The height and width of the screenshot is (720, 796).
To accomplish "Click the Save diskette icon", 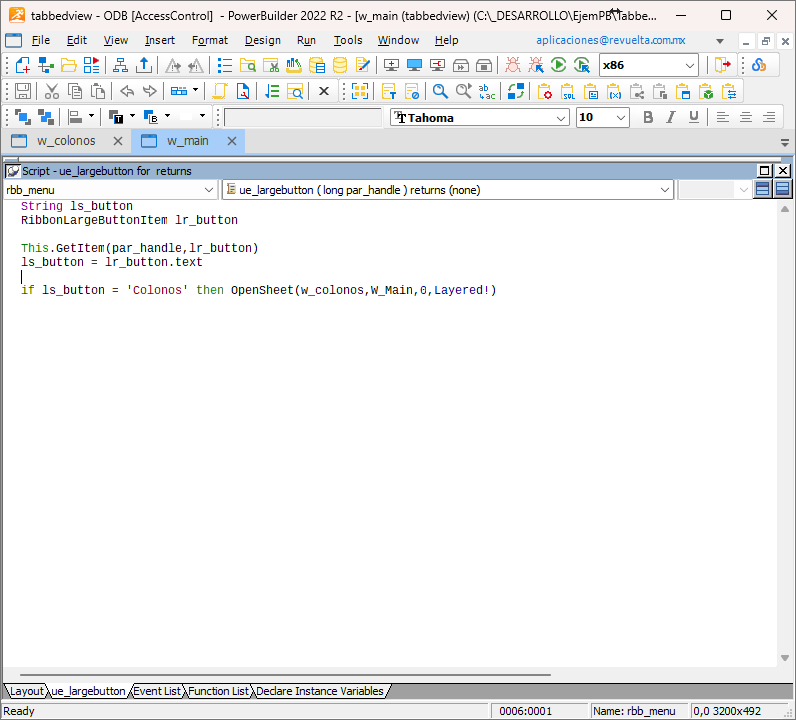I will 22,91.
